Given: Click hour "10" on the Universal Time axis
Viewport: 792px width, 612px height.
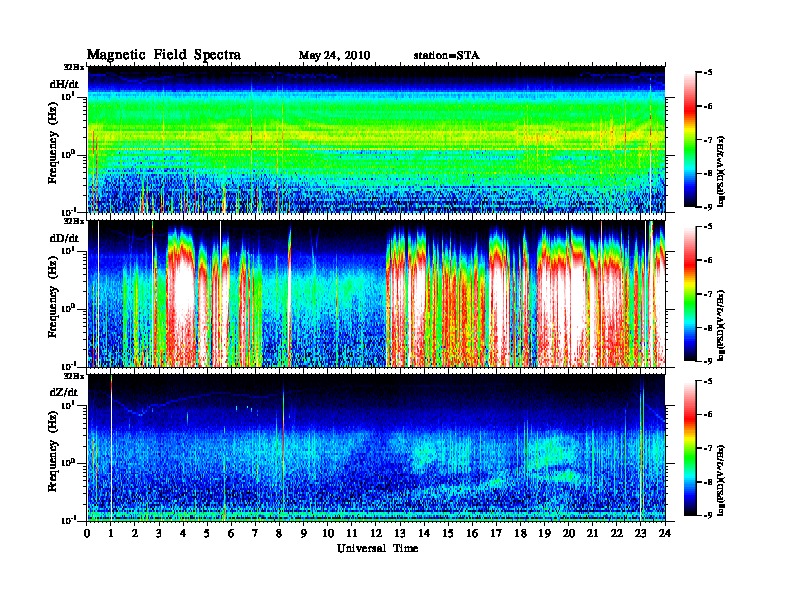Looking at the screenshot, I should click(x=328, y=534).
